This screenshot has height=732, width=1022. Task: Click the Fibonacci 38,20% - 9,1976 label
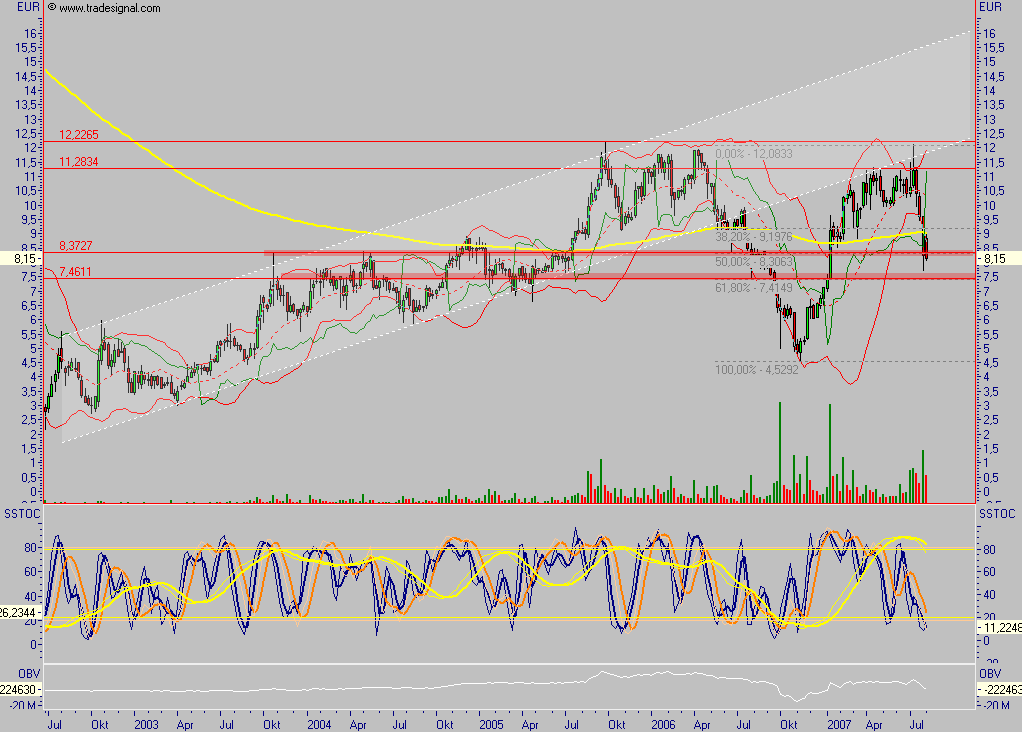tap(764, 238)
